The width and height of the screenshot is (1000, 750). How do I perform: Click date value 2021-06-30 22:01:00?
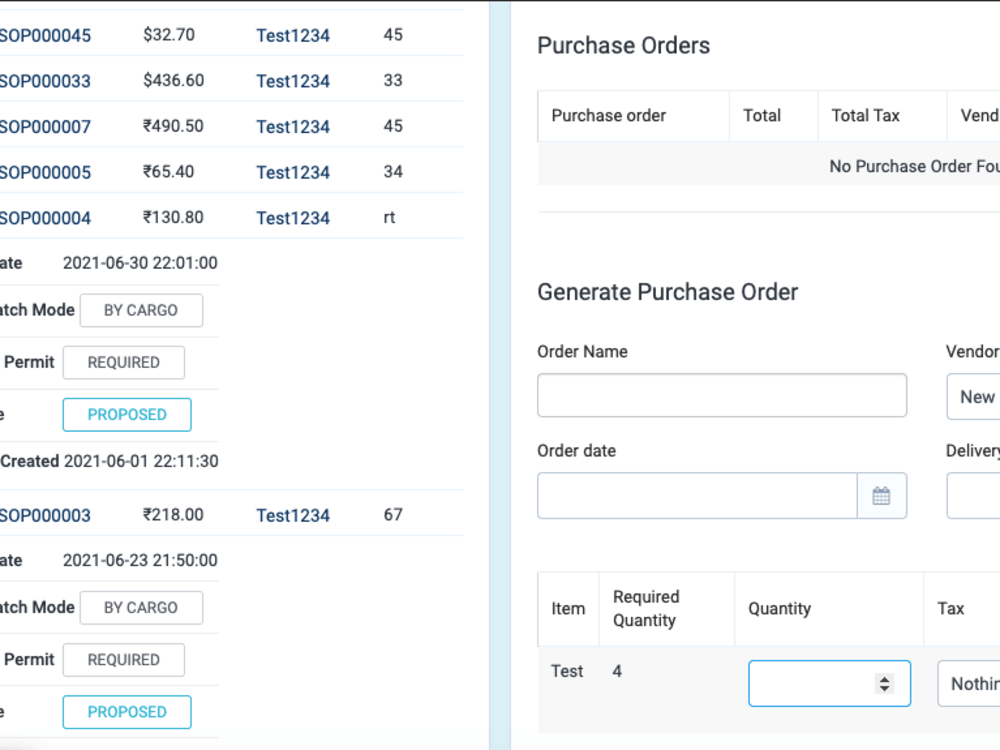(x=140, y=263)
